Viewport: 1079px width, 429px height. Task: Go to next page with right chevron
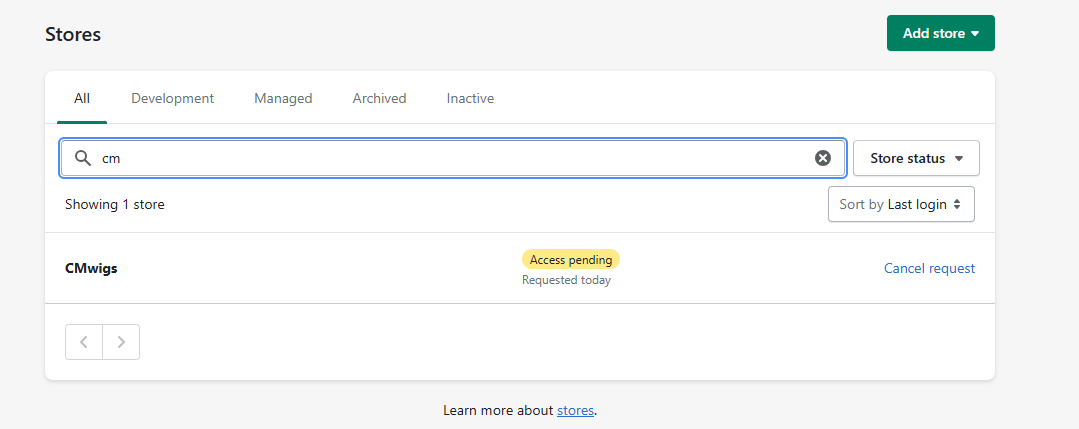point(121,342)
